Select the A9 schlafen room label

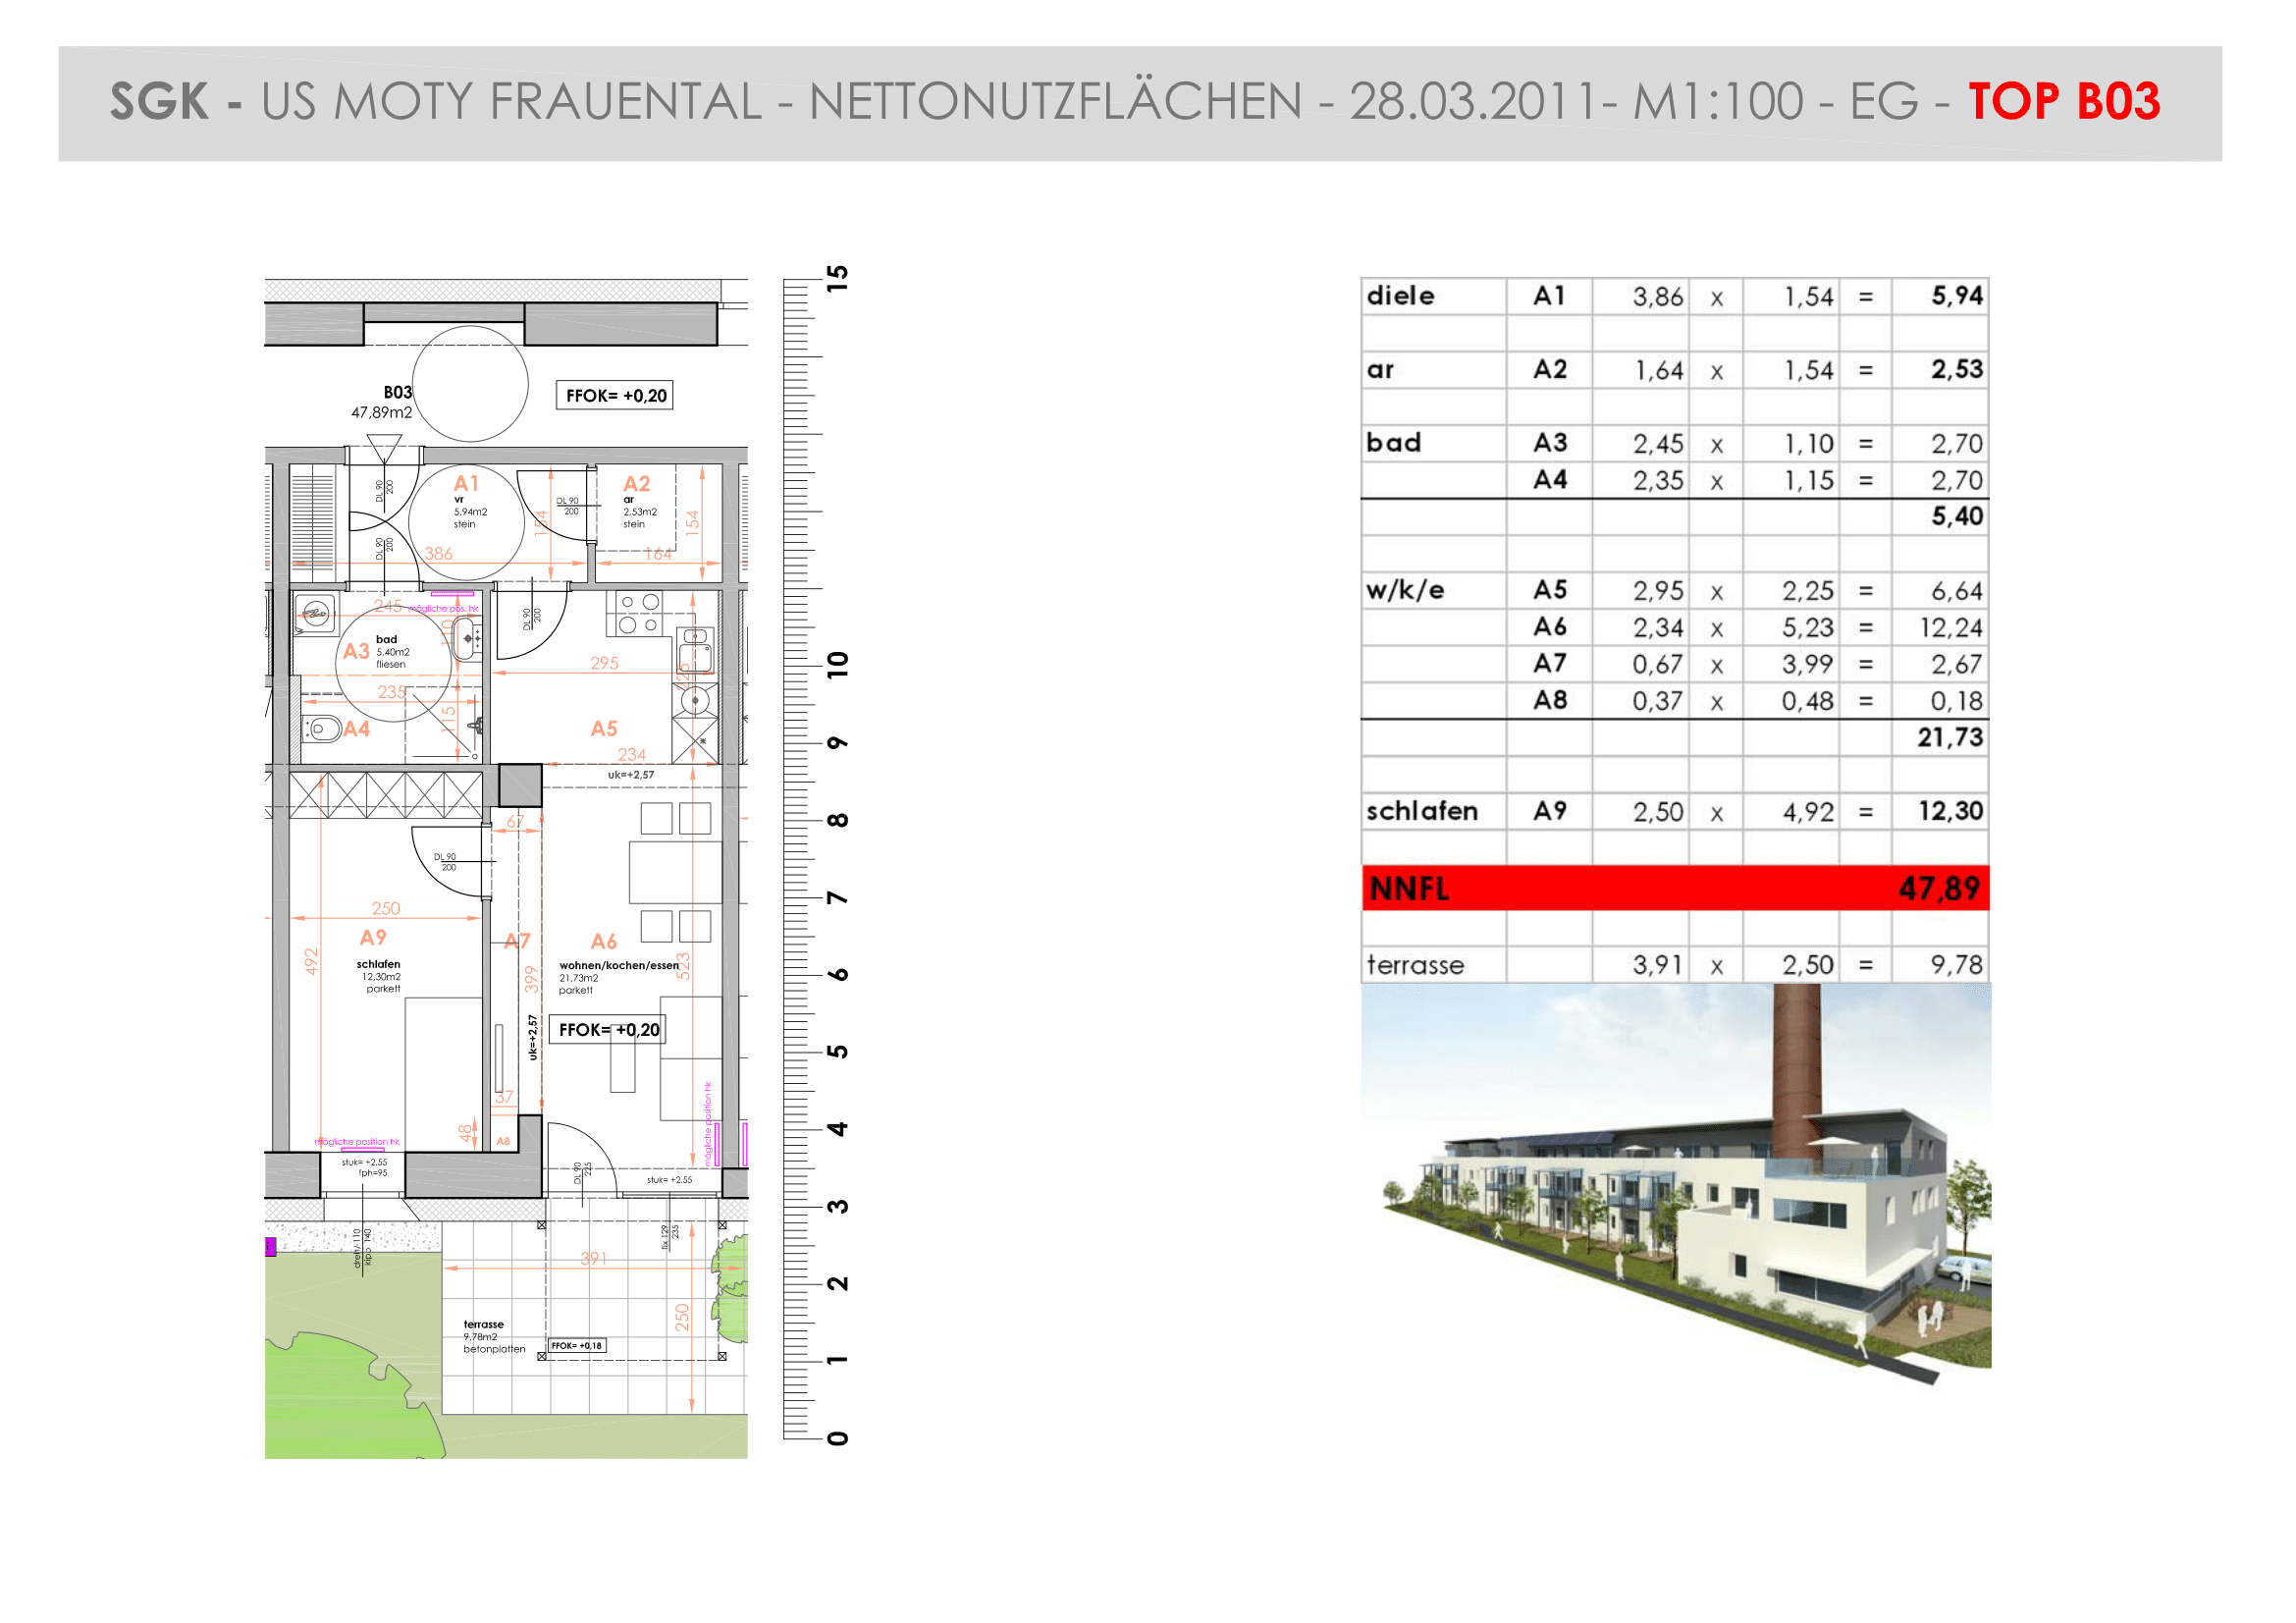[x=373, y=937]
